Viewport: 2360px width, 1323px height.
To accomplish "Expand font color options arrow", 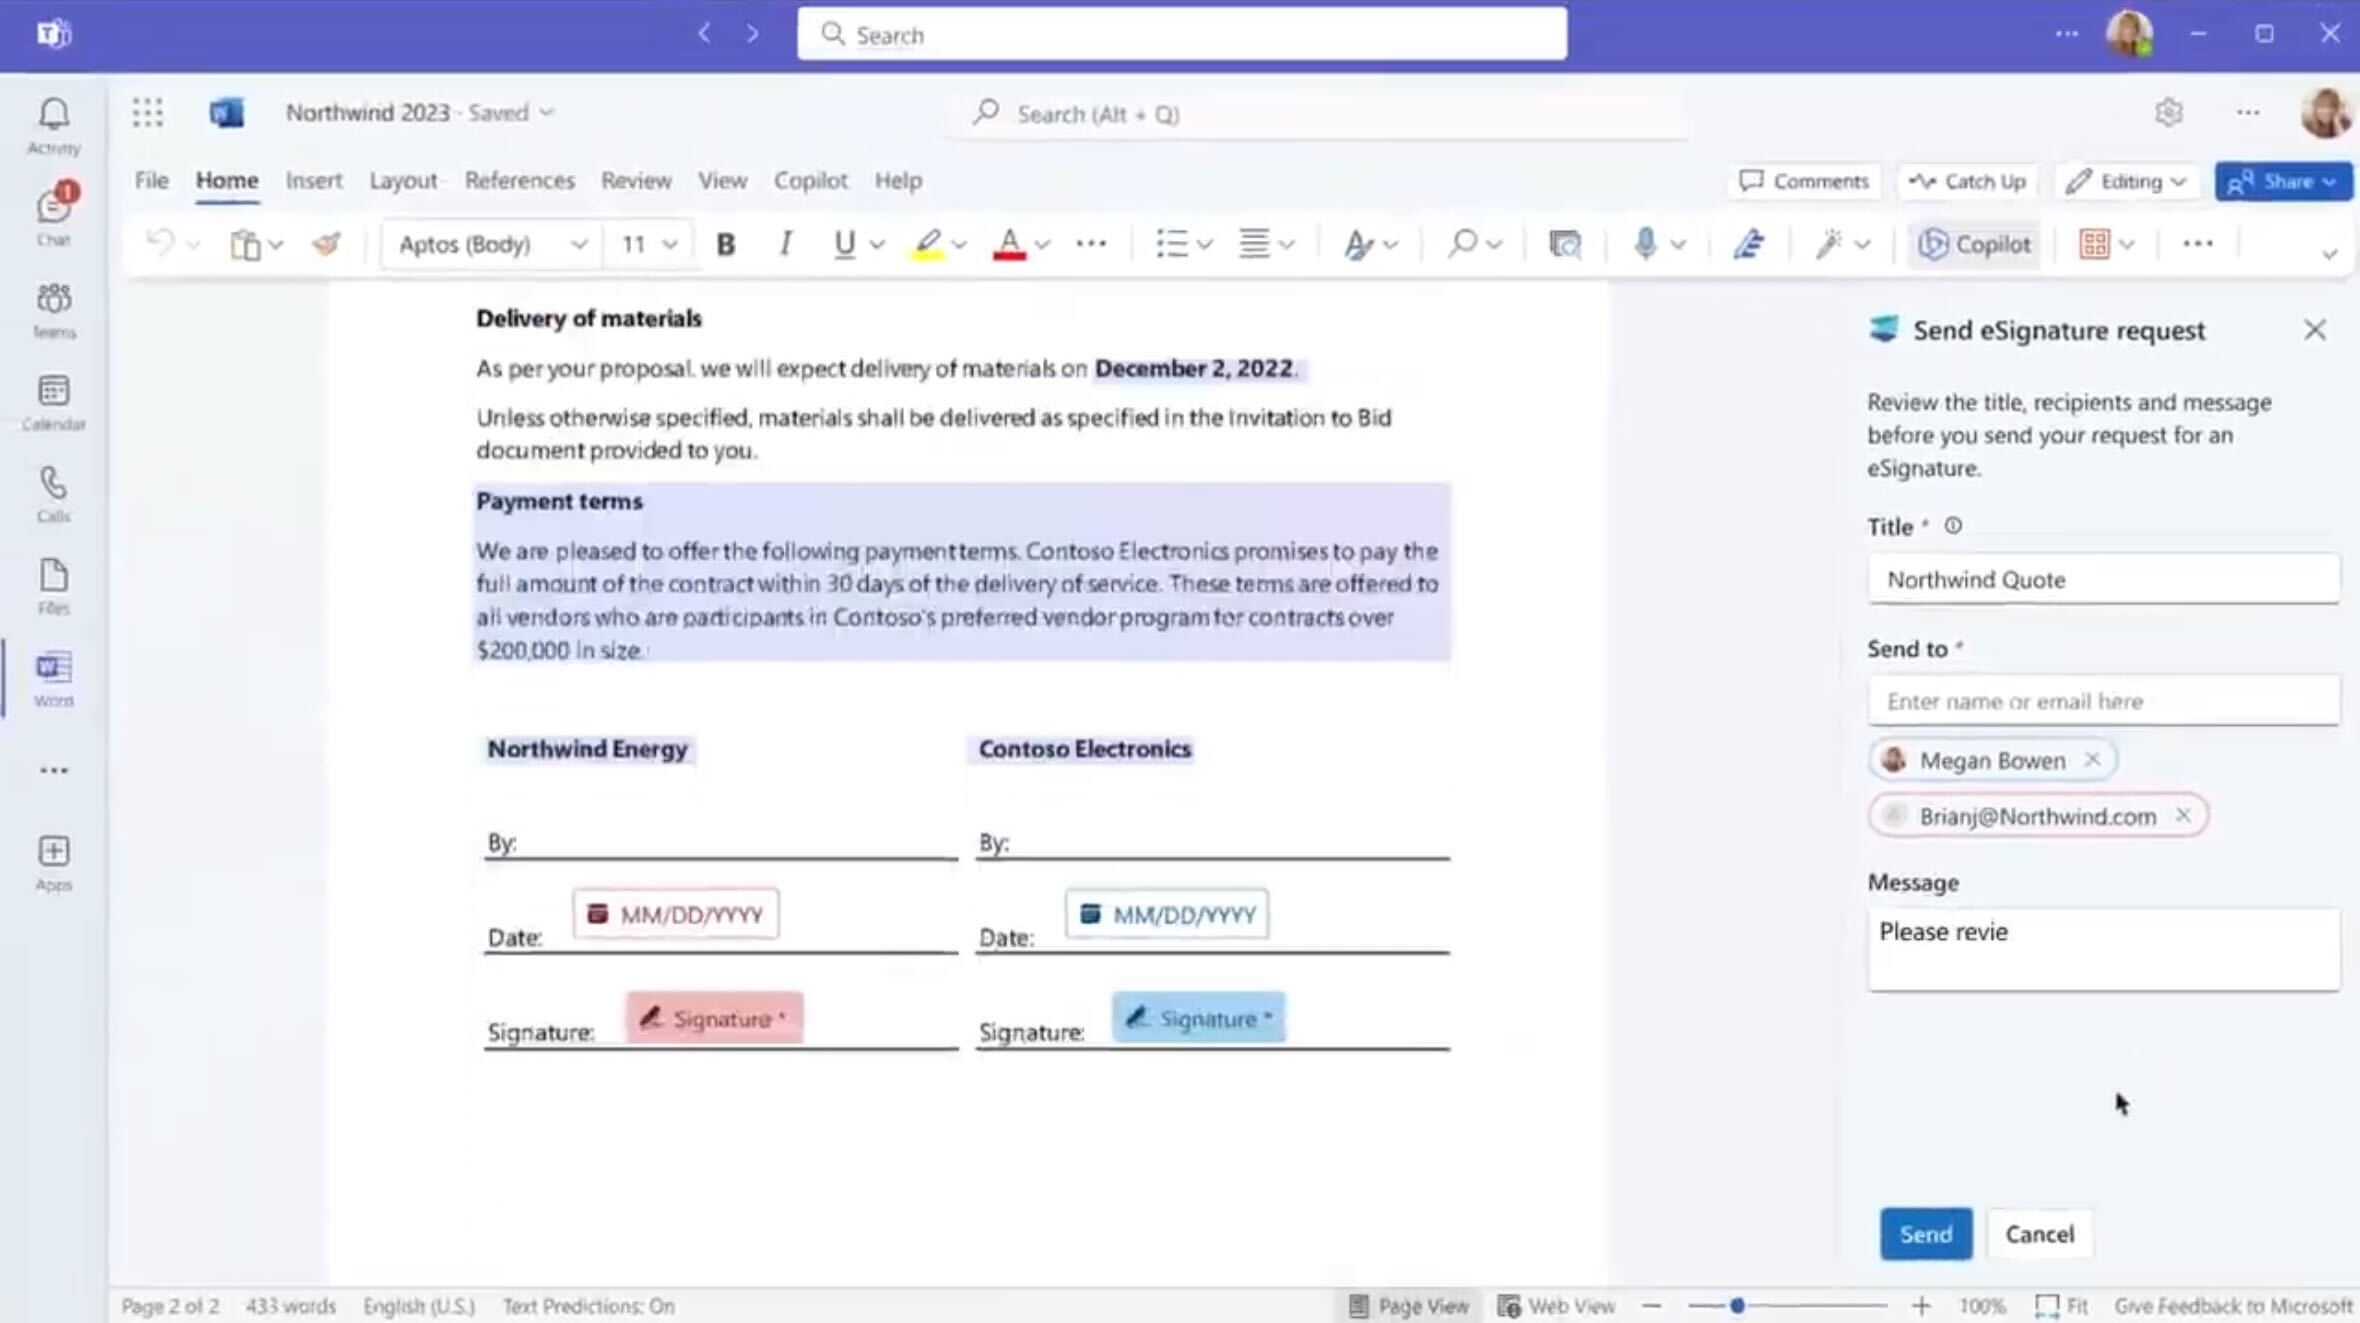I will [x=1042, y=244].
